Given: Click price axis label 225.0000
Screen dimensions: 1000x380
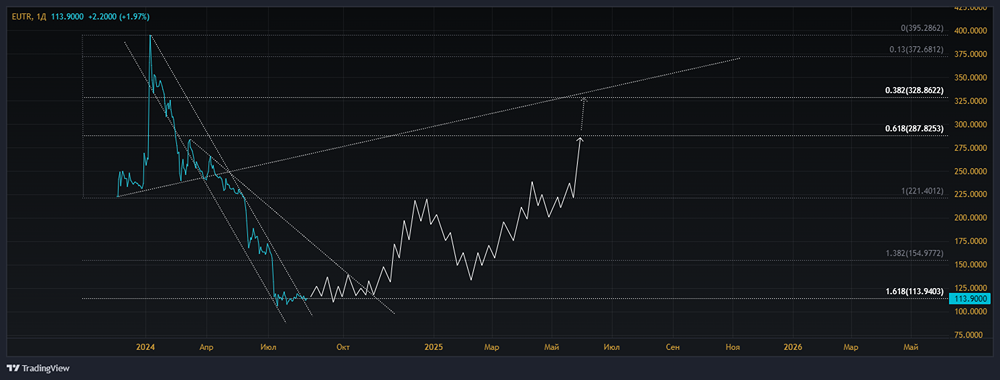Looking at the screenshot, I should [972, 194].
